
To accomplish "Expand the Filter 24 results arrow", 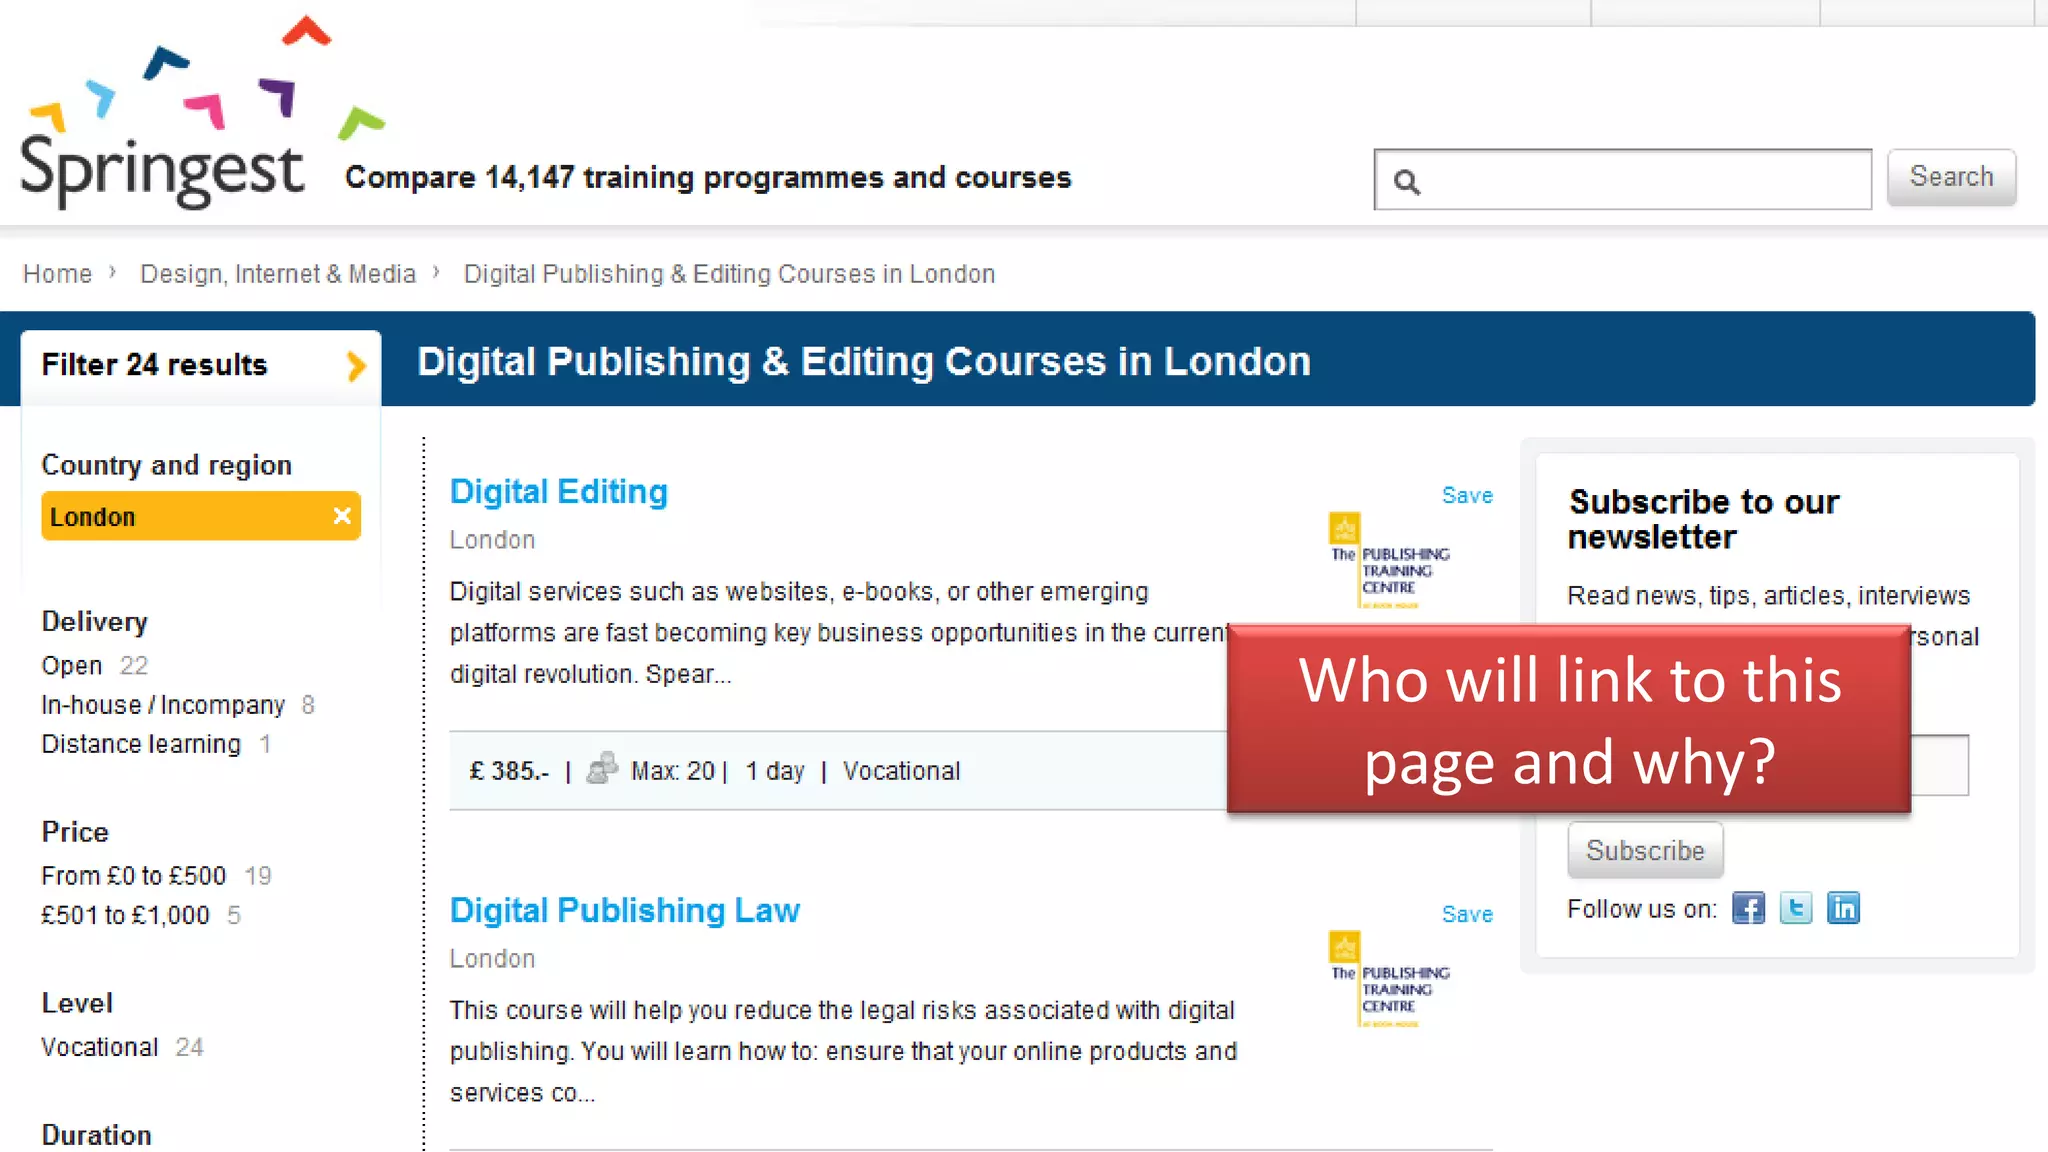I will tap(355, 366).
